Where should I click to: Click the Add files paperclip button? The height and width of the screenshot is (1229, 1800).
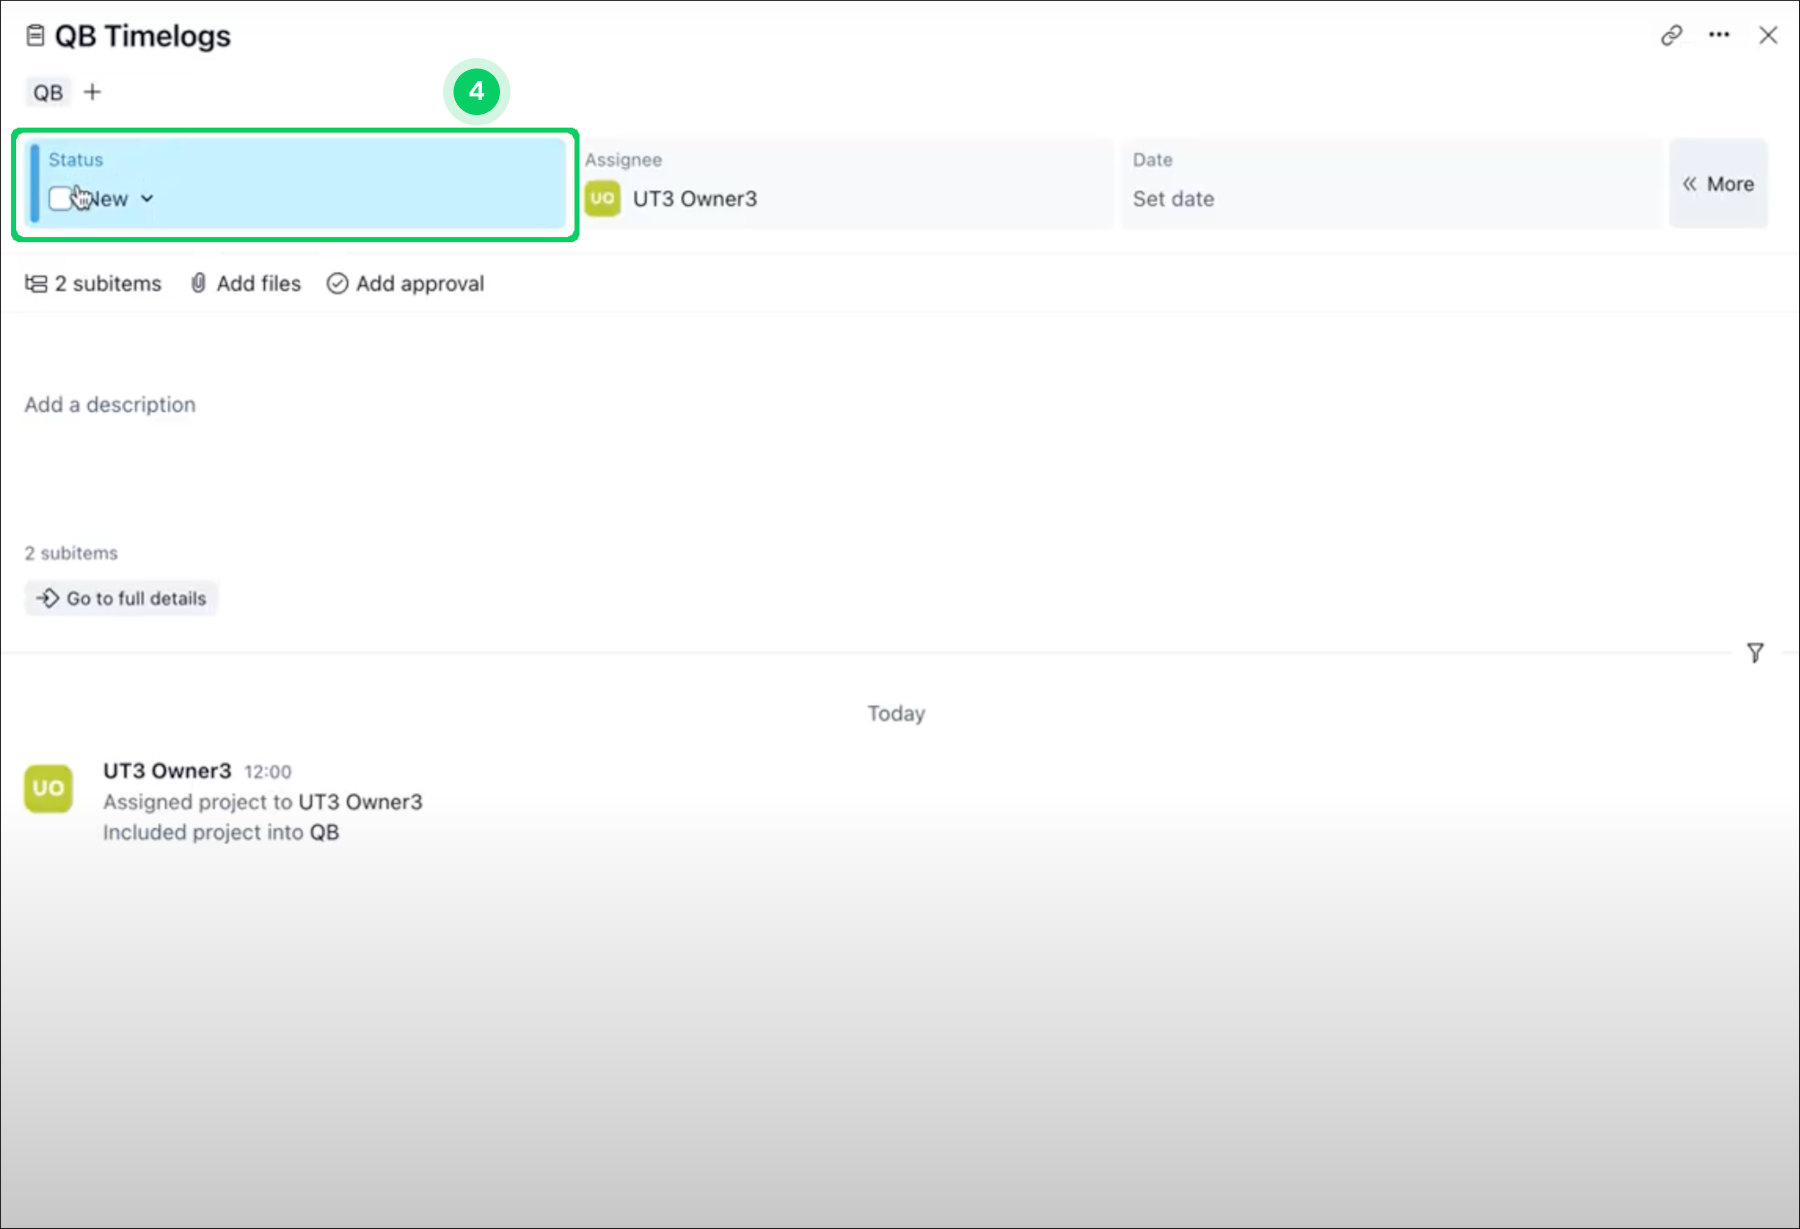[245, 284]
